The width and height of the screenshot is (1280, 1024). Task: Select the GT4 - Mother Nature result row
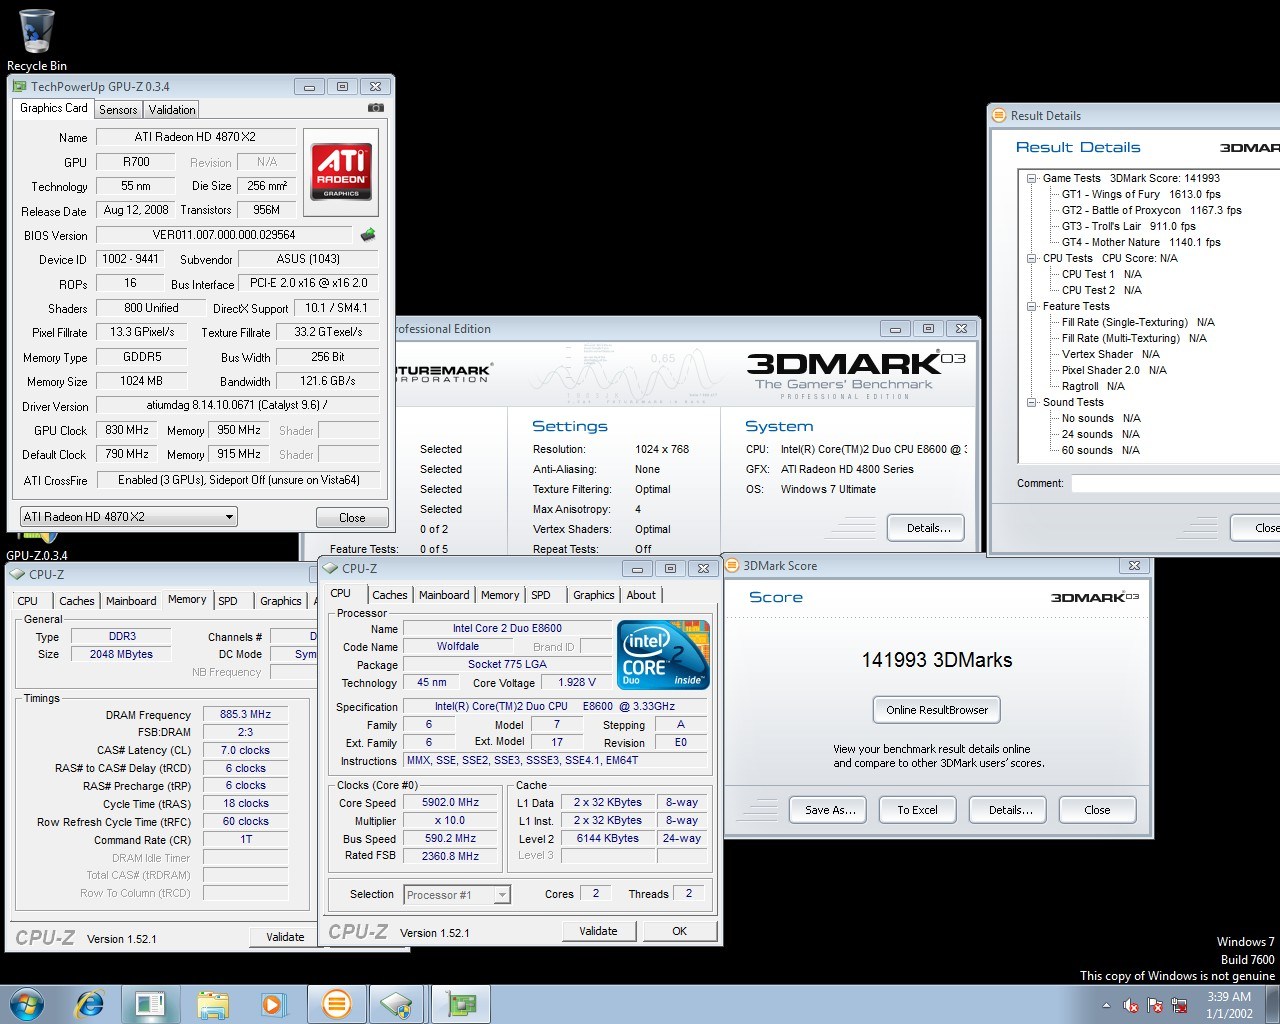(x=1141, y=242)
